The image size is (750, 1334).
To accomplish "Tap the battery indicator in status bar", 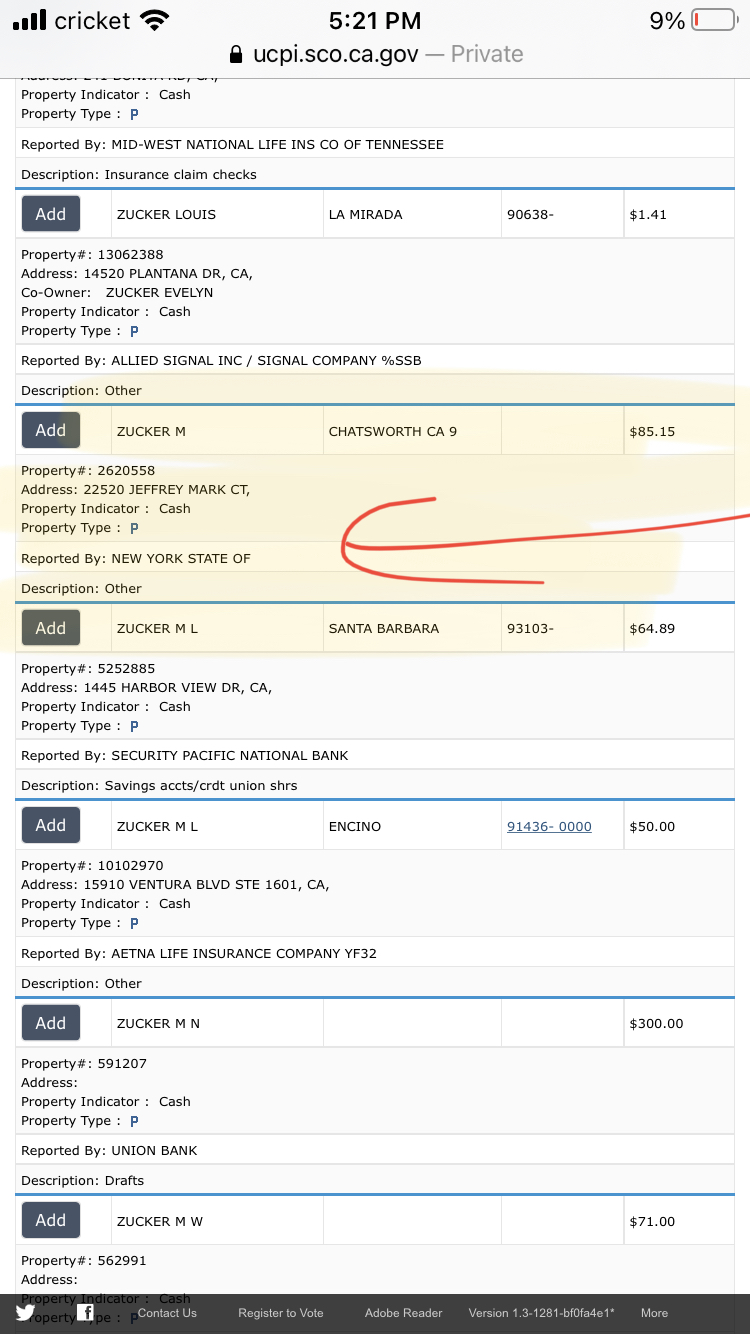I will (714, 20).
